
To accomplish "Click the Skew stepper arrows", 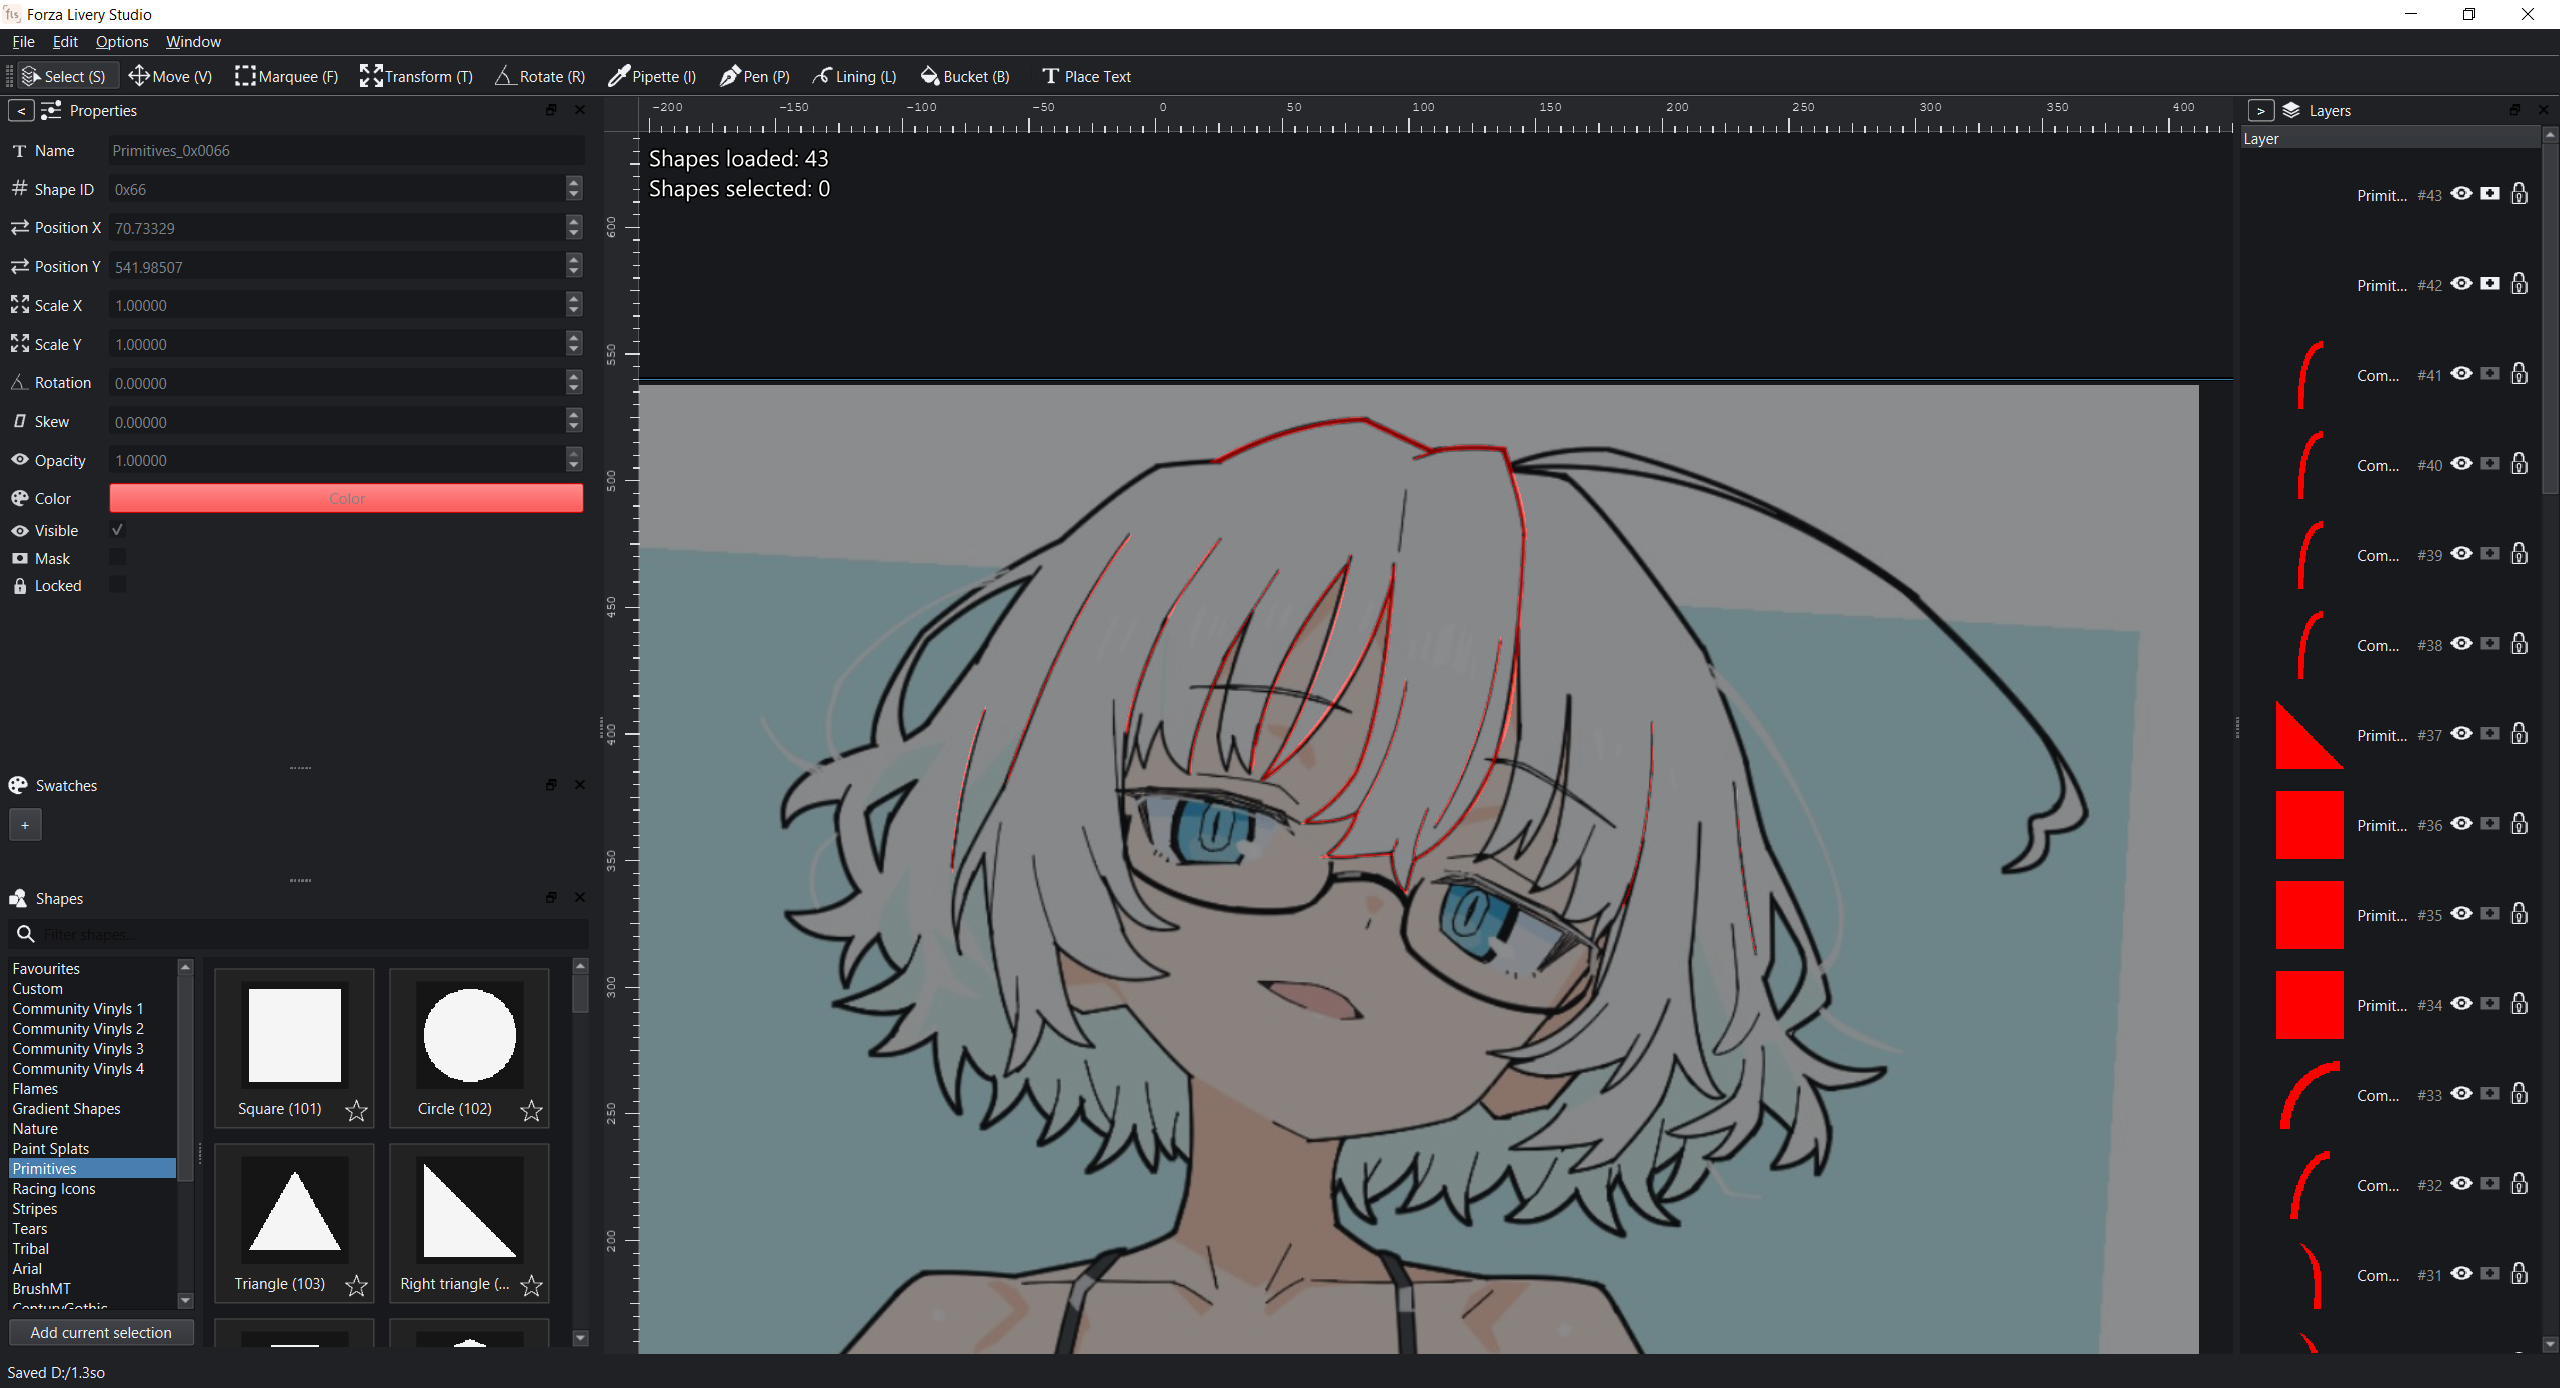I will click(x=574, y=421).
